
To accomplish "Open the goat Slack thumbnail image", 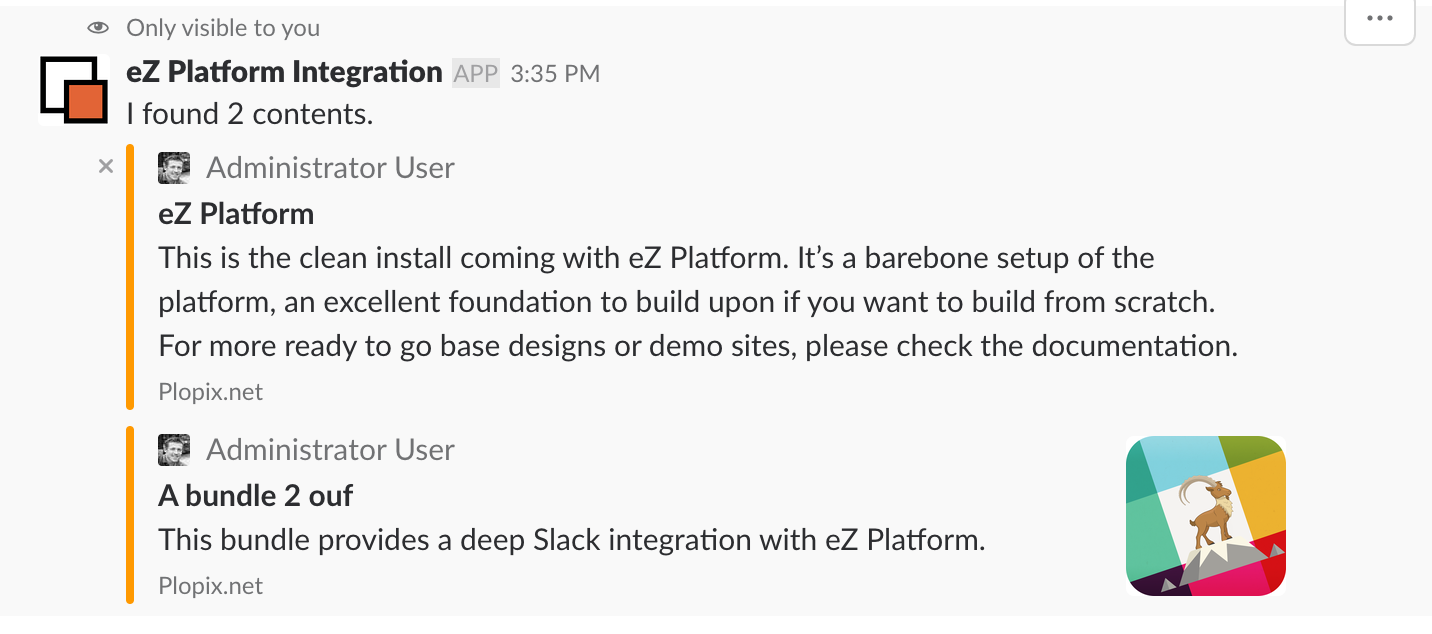I will click(x=1206, y=516).
